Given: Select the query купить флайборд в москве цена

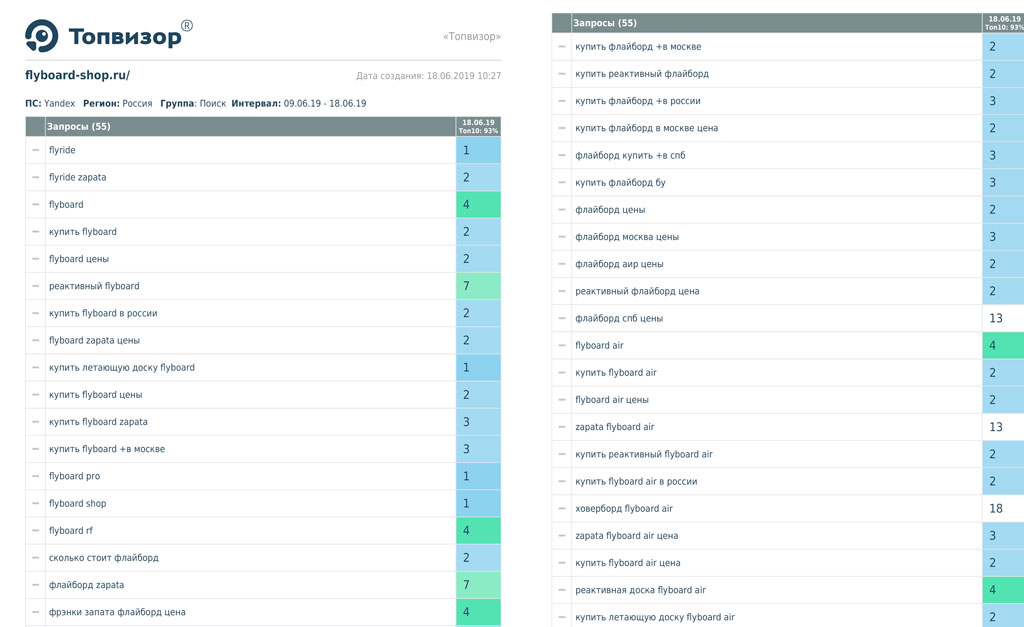Looking at the screenshot, I should (647, 128).
